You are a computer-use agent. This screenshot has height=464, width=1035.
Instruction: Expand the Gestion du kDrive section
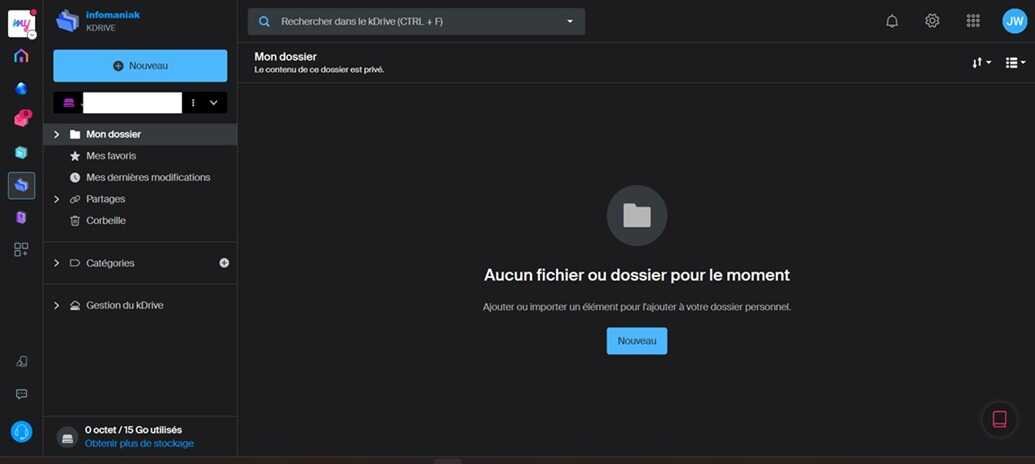pos(57,305)
